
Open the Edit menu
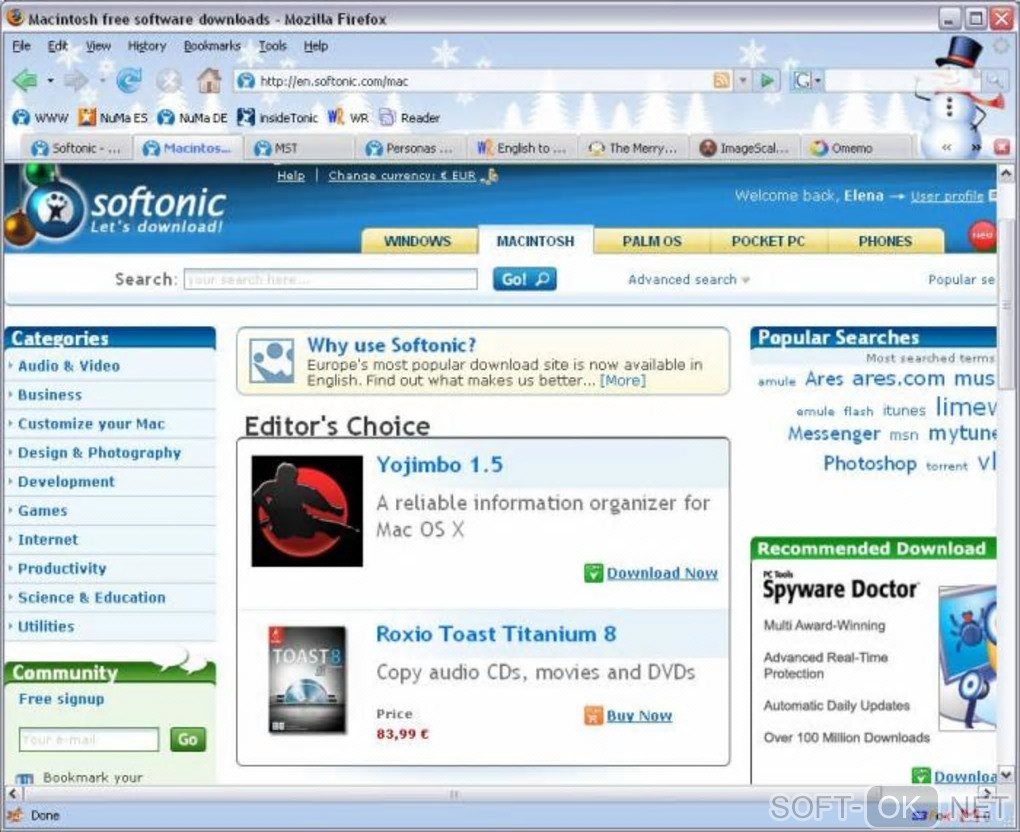[57, 46]
